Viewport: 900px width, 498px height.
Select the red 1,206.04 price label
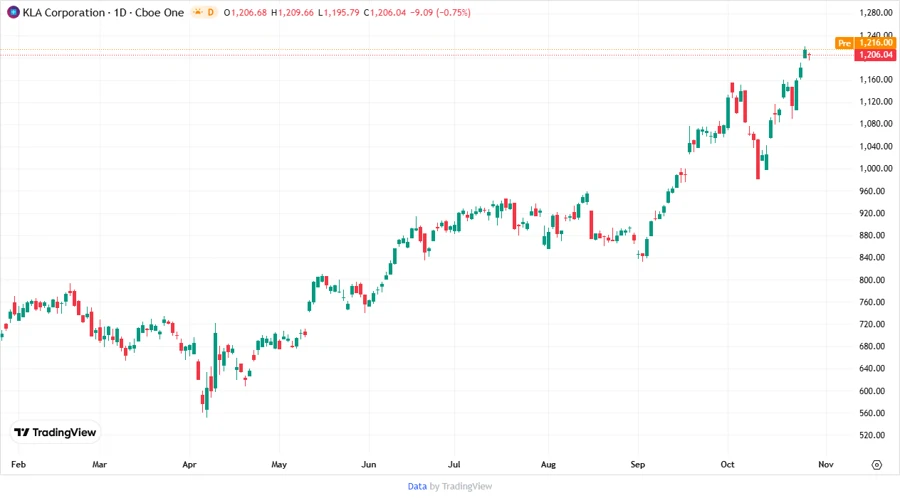tap(875, 55)
